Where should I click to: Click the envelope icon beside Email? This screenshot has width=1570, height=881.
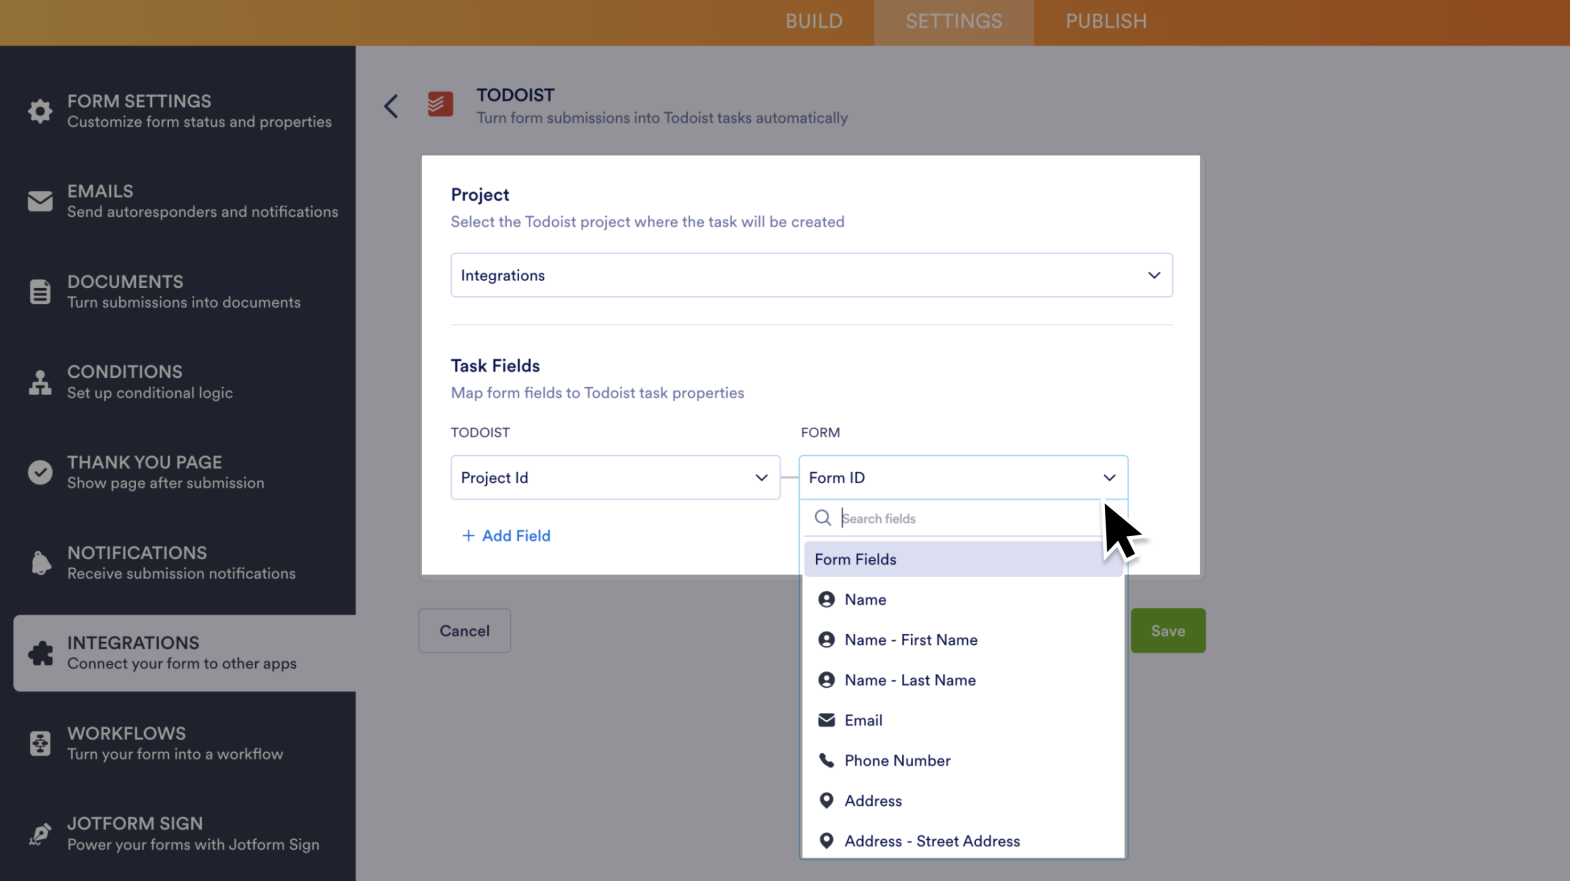[826, 720]
